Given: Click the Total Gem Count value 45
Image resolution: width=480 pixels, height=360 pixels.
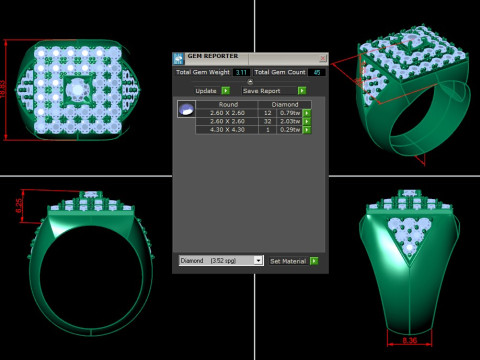Looking at the screenshot, I should pos(317,72).
